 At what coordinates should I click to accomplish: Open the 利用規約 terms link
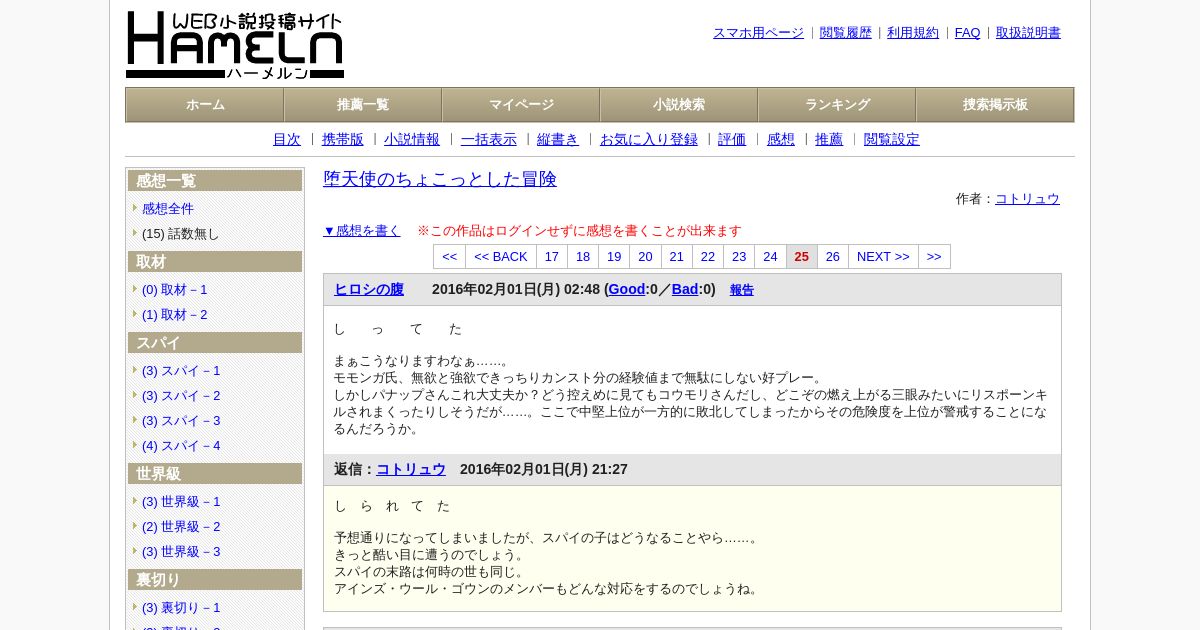tap(913, 33)
